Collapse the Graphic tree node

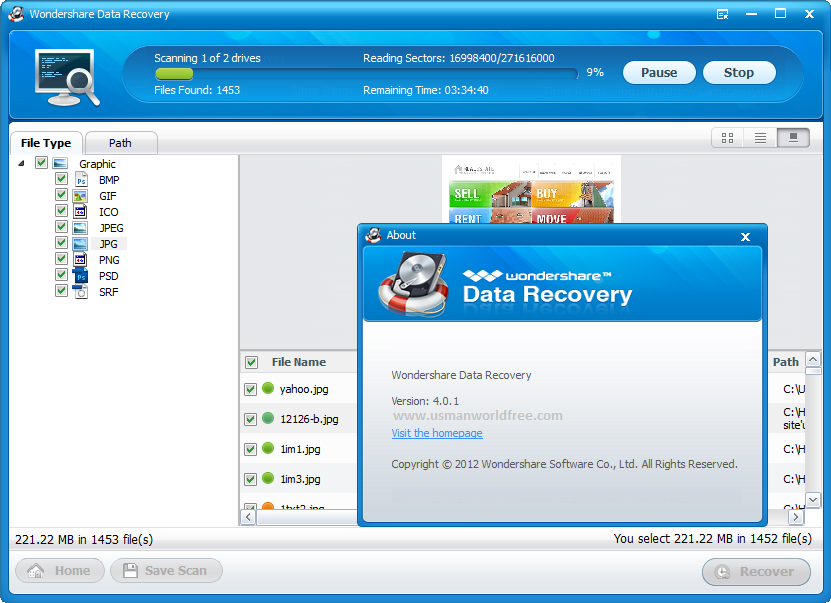21,163
